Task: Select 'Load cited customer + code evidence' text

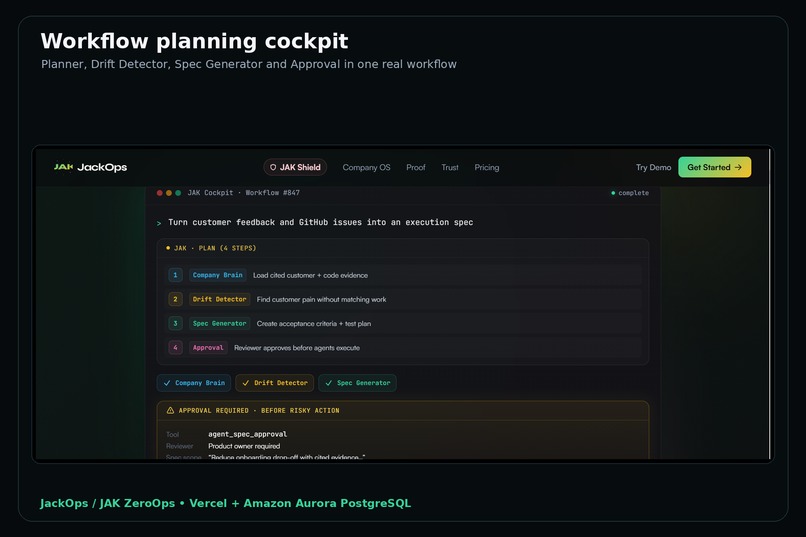Action: (x=310, y=275)
